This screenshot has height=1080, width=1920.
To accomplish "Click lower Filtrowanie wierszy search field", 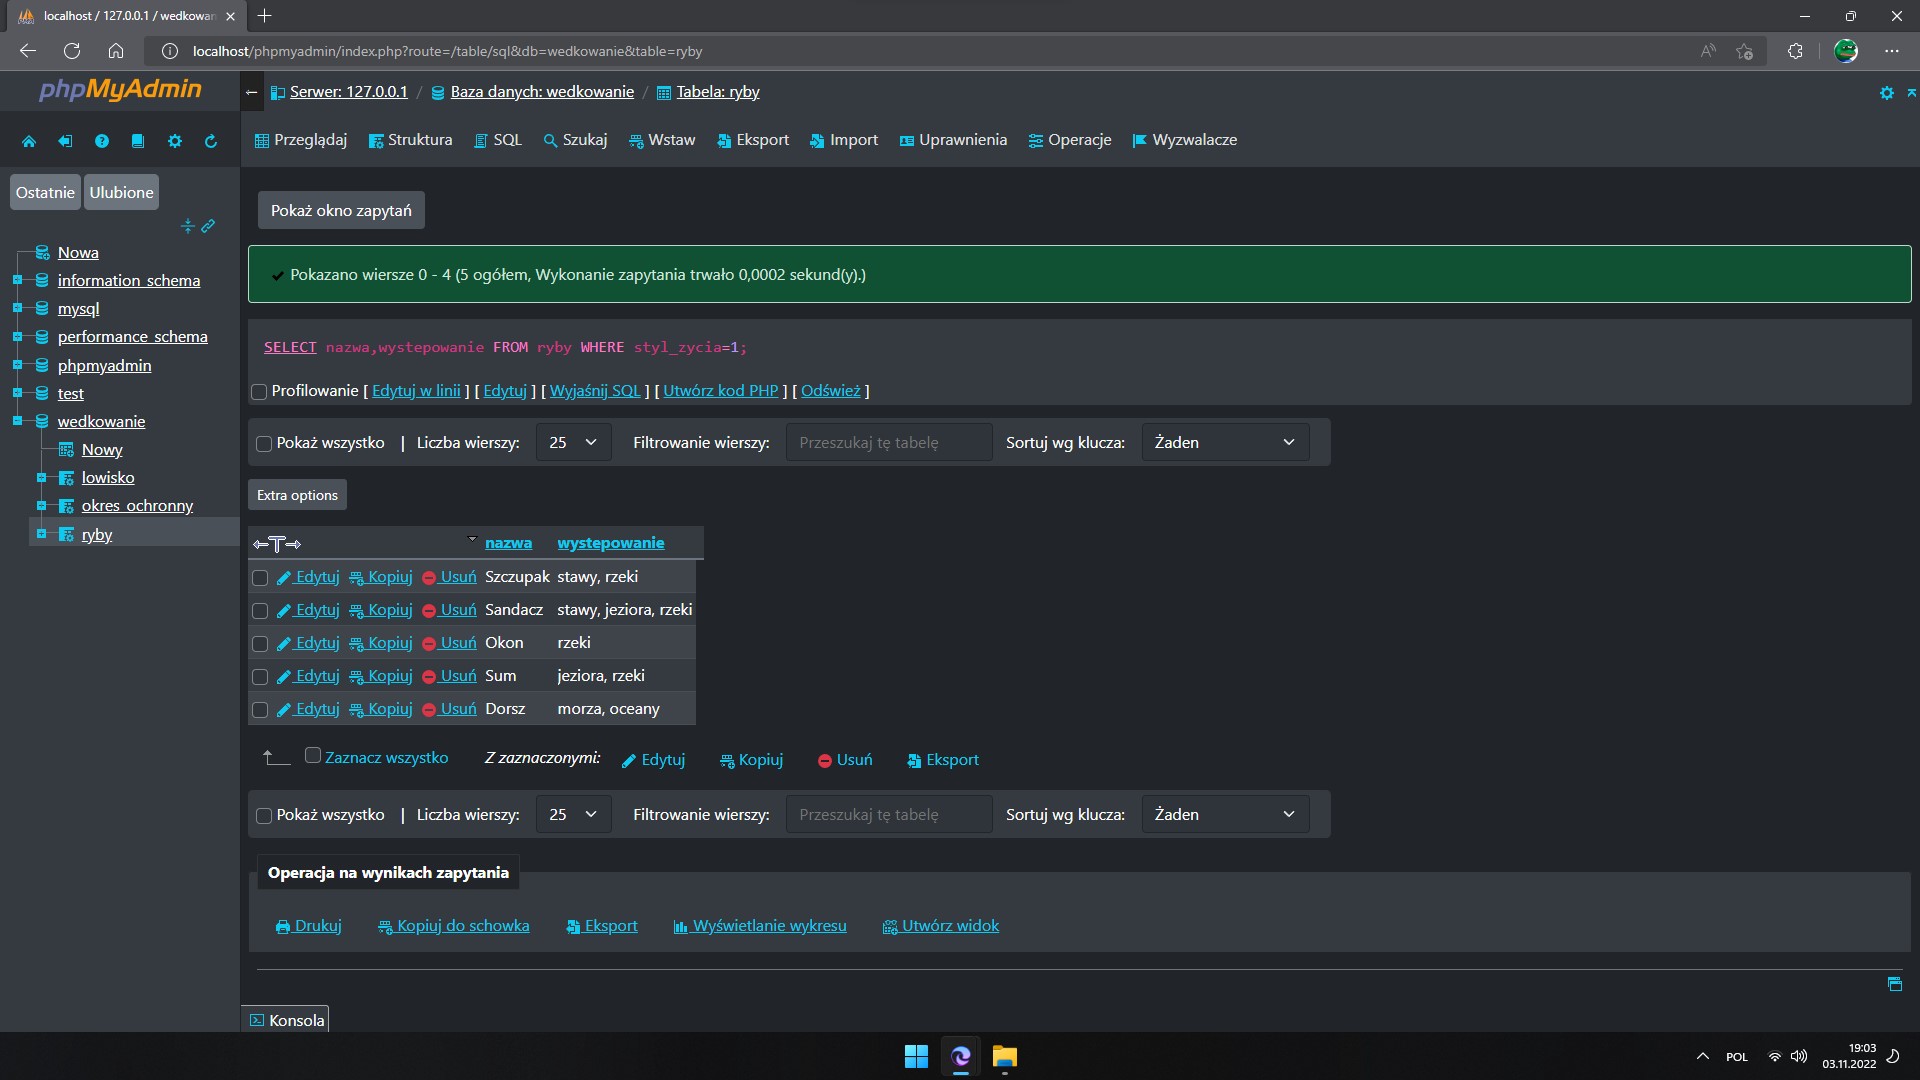I will point(889,815).
